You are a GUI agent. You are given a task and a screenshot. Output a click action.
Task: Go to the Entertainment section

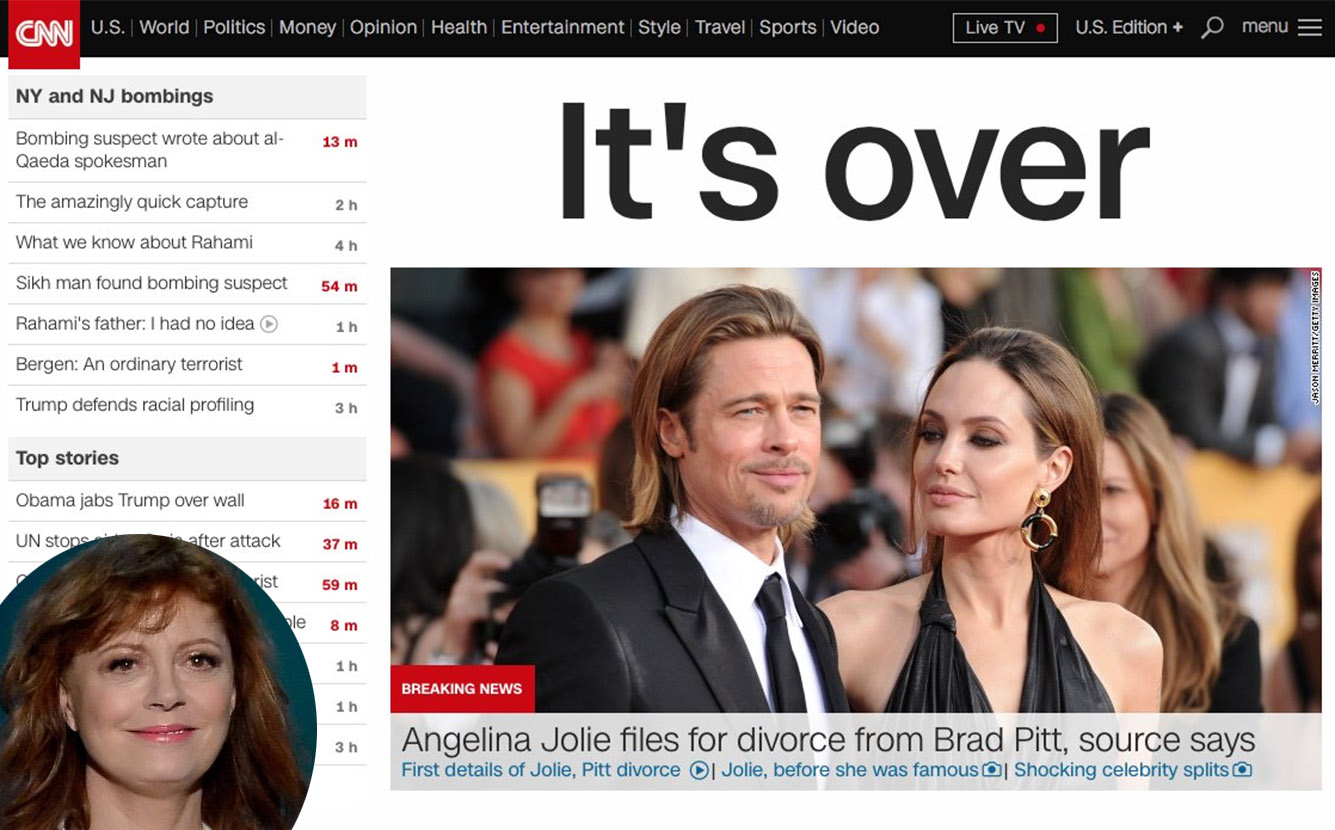(562, 28)
